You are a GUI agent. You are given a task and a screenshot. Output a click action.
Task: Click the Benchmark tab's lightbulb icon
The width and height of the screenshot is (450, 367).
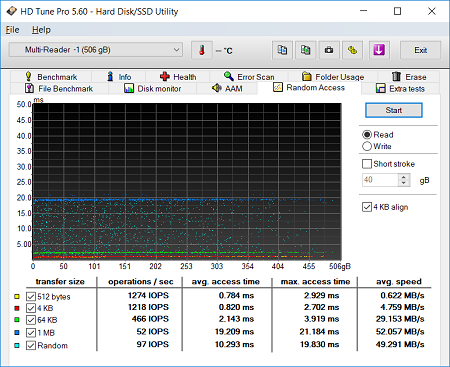pos(29,76)
